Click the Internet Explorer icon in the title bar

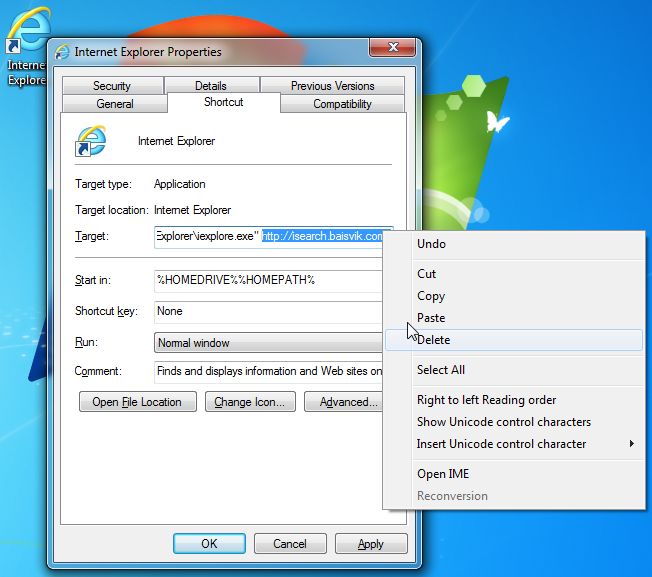(x=62, y=52)
